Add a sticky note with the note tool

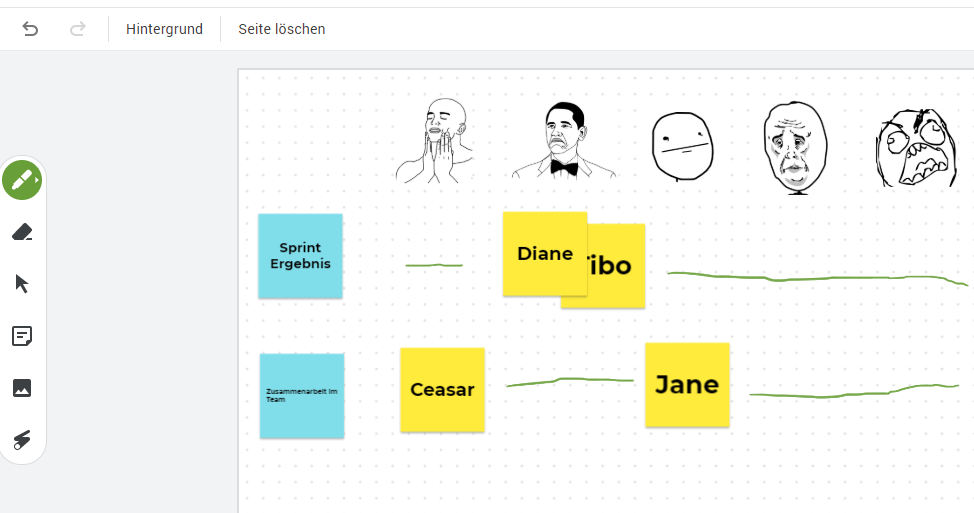point(22,336)
